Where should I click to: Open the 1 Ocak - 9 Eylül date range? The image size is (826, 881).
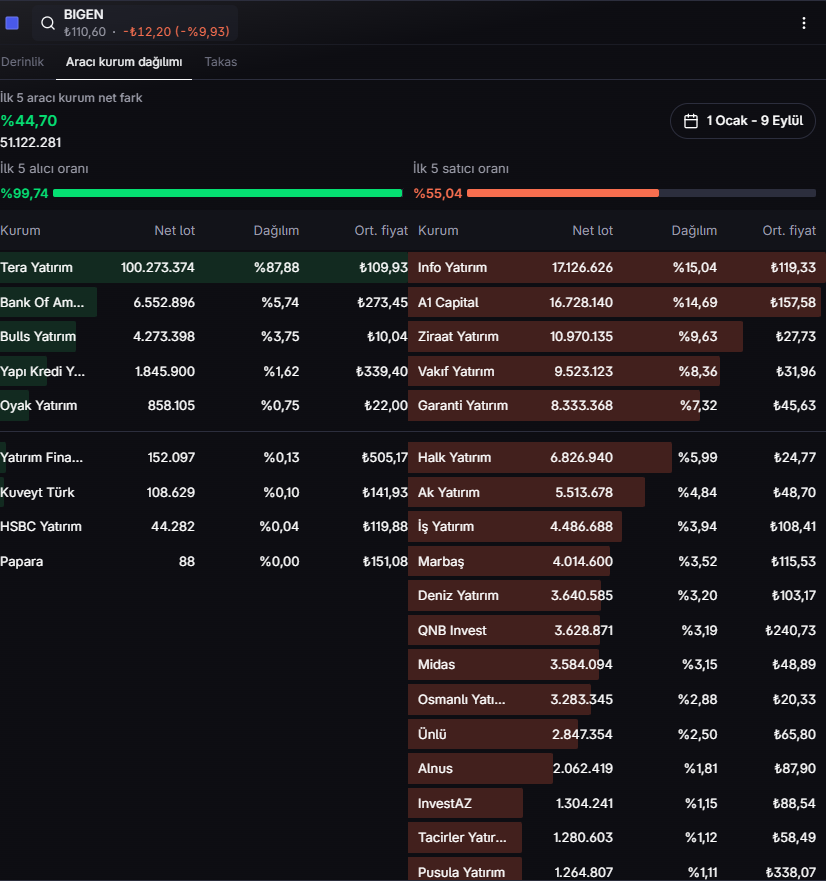coord(742,121)
